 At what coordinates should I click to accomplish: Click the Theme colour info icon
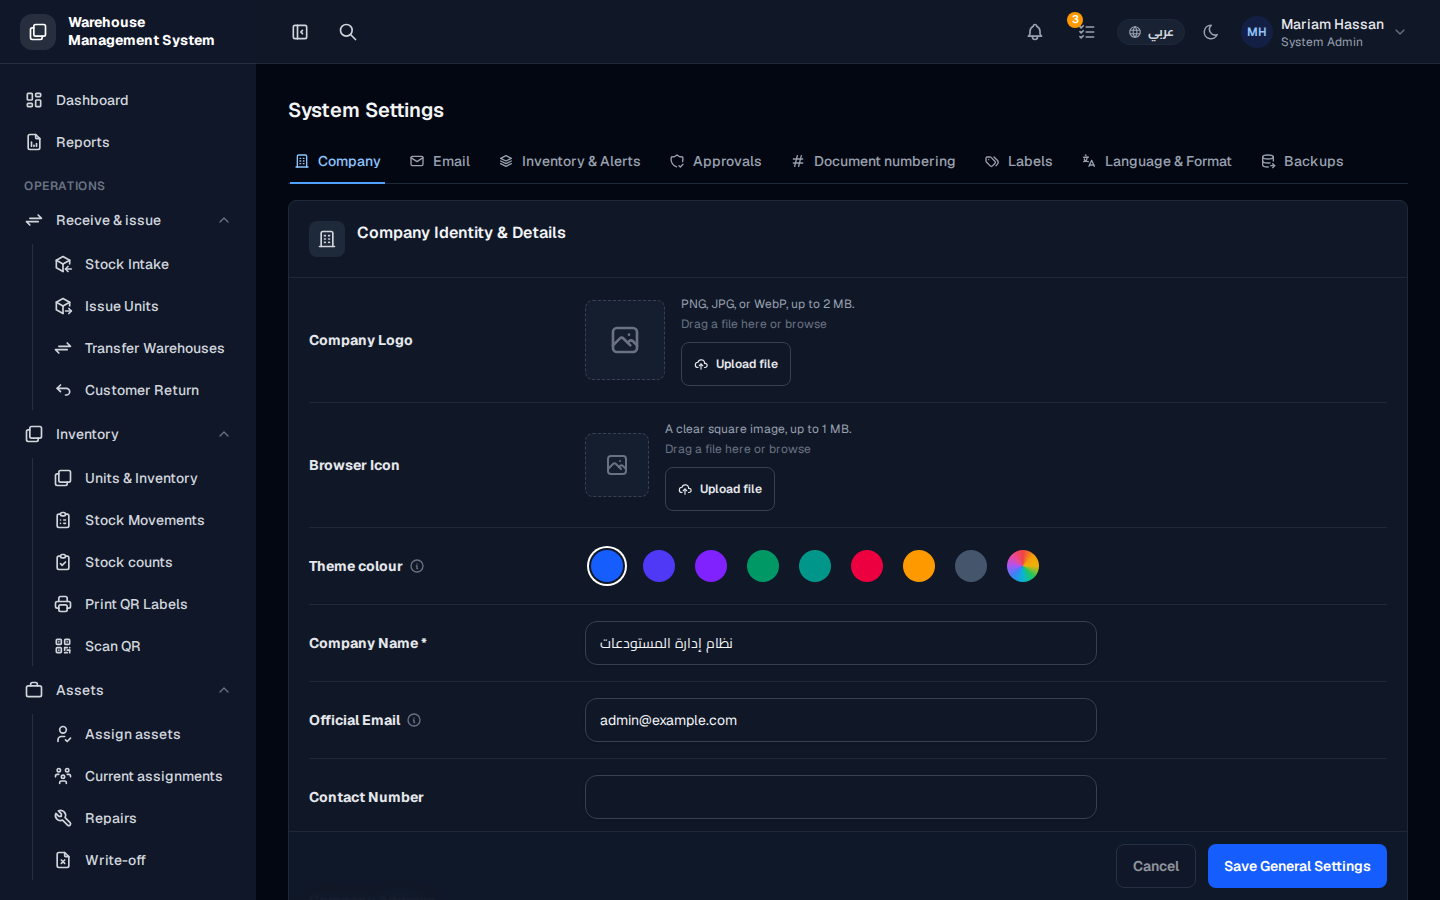click(x=417, y=566)
